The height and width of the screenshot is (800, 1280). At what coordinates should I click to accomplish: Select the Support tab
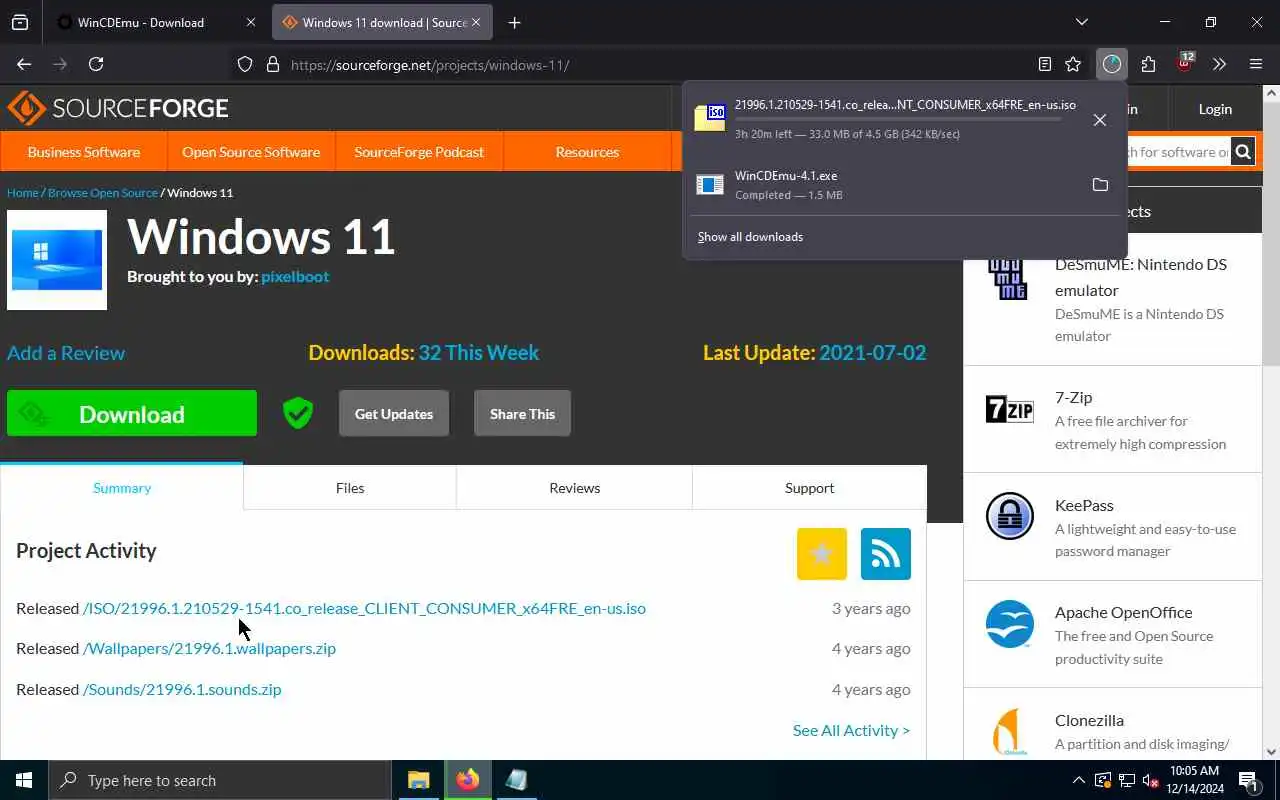pyautogui.click(x=810, y=488)
